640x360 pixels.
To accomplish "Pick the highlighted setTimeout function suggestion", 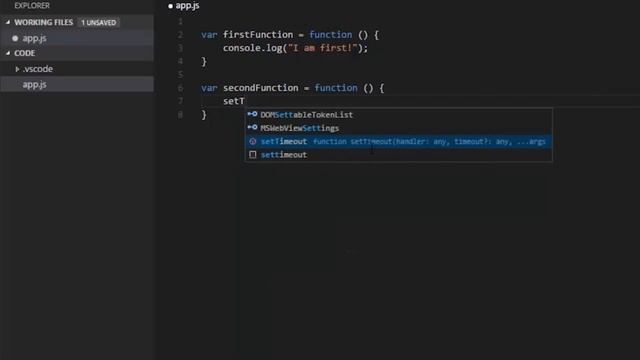I will pyautogui.click(x=398, y=142).
